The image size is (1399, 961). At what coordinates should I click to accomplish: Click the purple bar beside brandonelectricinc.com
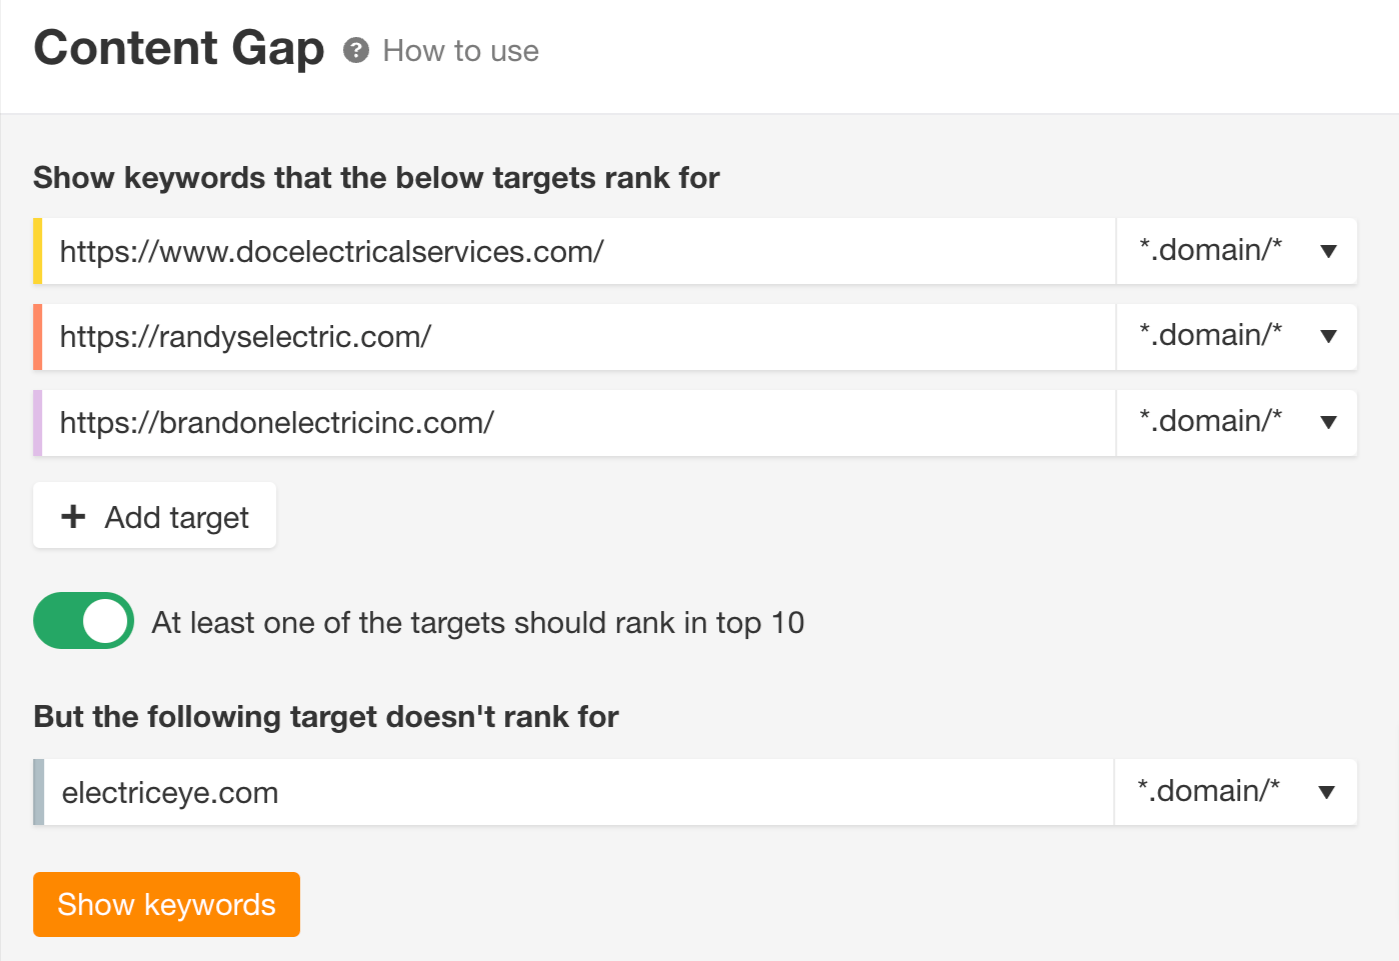click(x=39, y=422)
